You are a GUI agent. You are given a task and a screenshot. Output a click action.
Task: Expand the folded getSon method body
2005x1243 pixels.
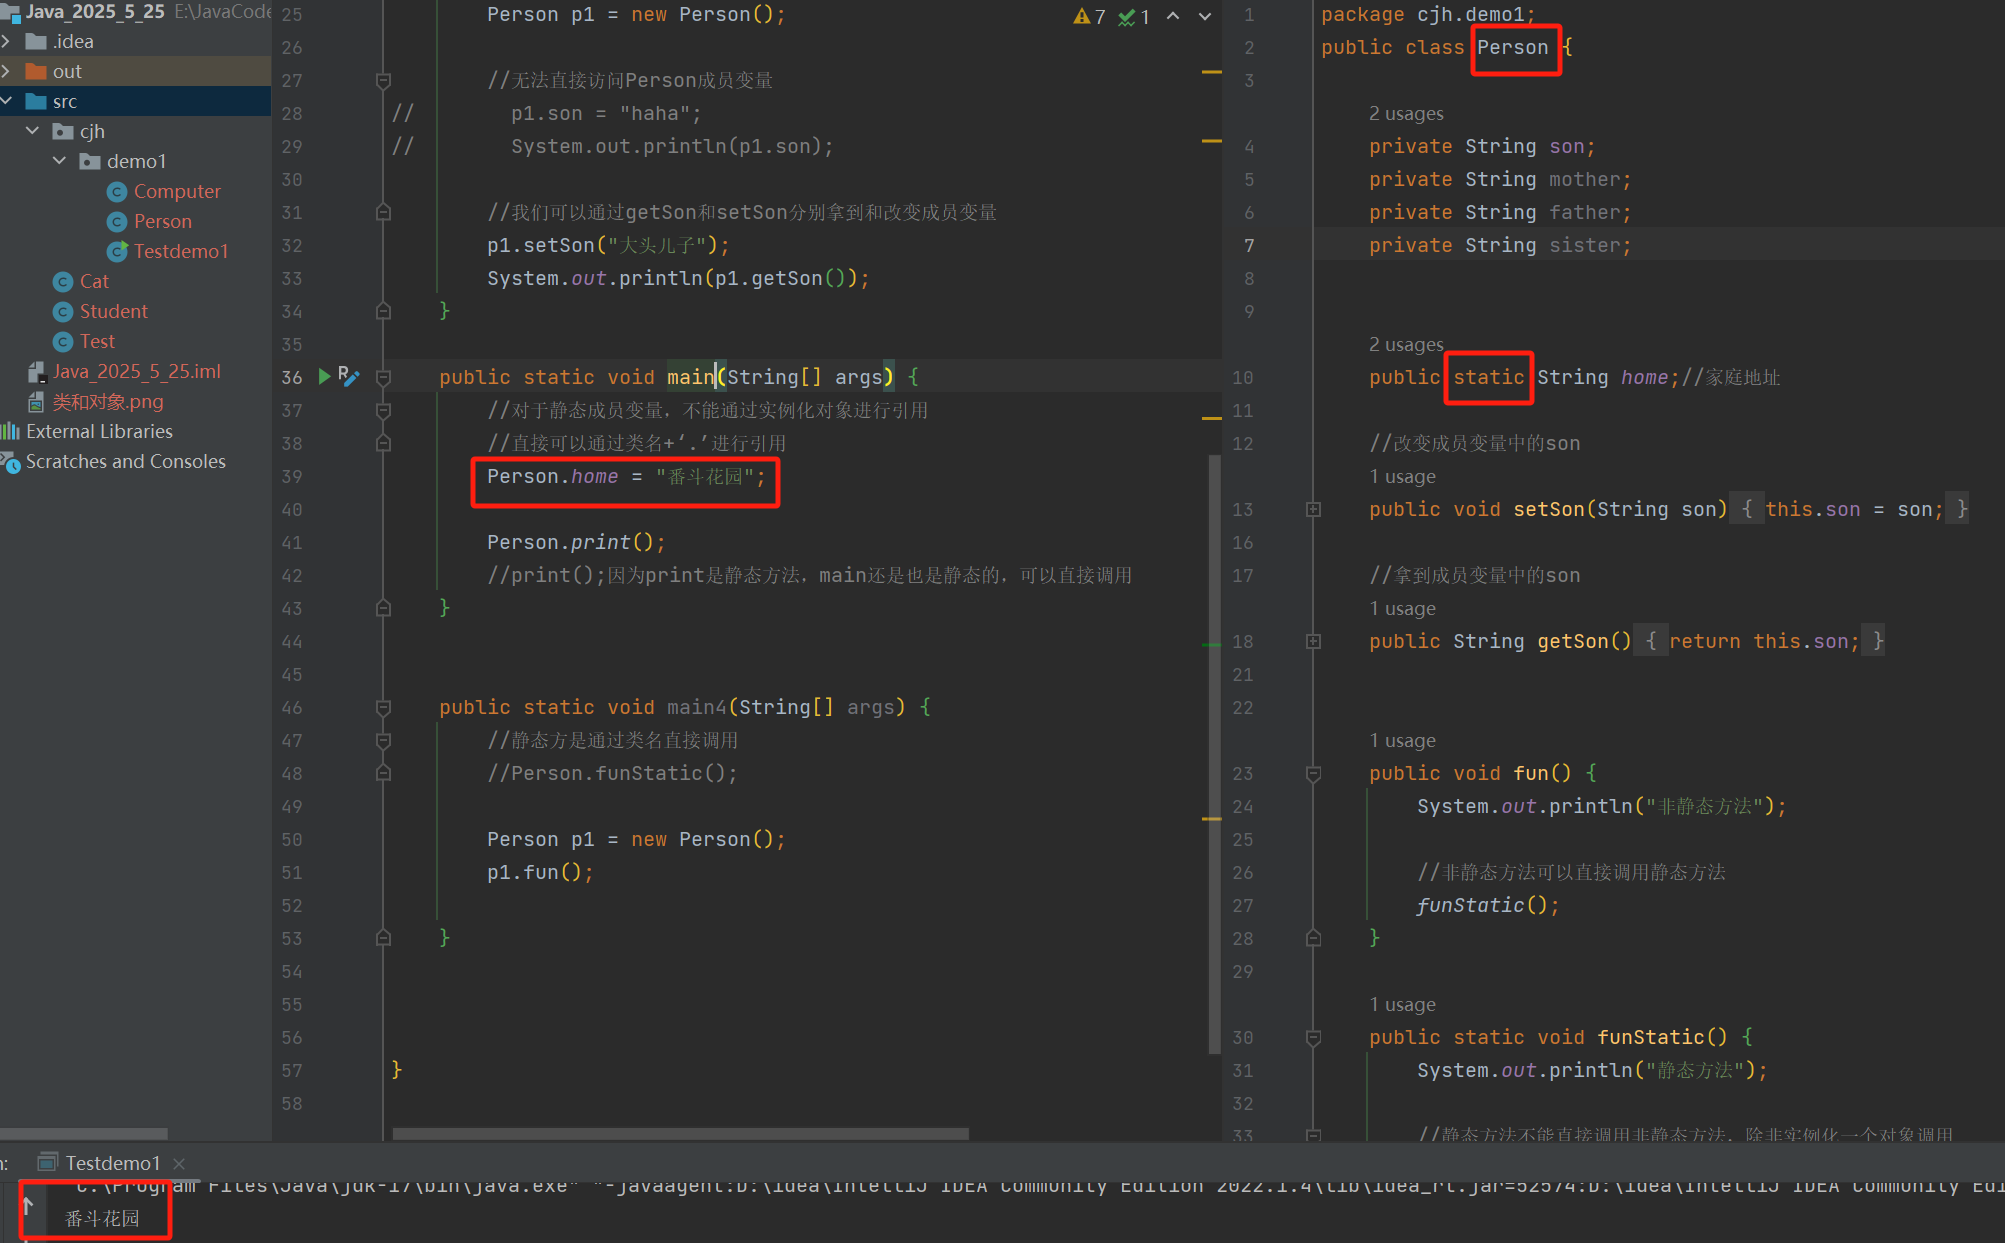tap(1313, 641)
